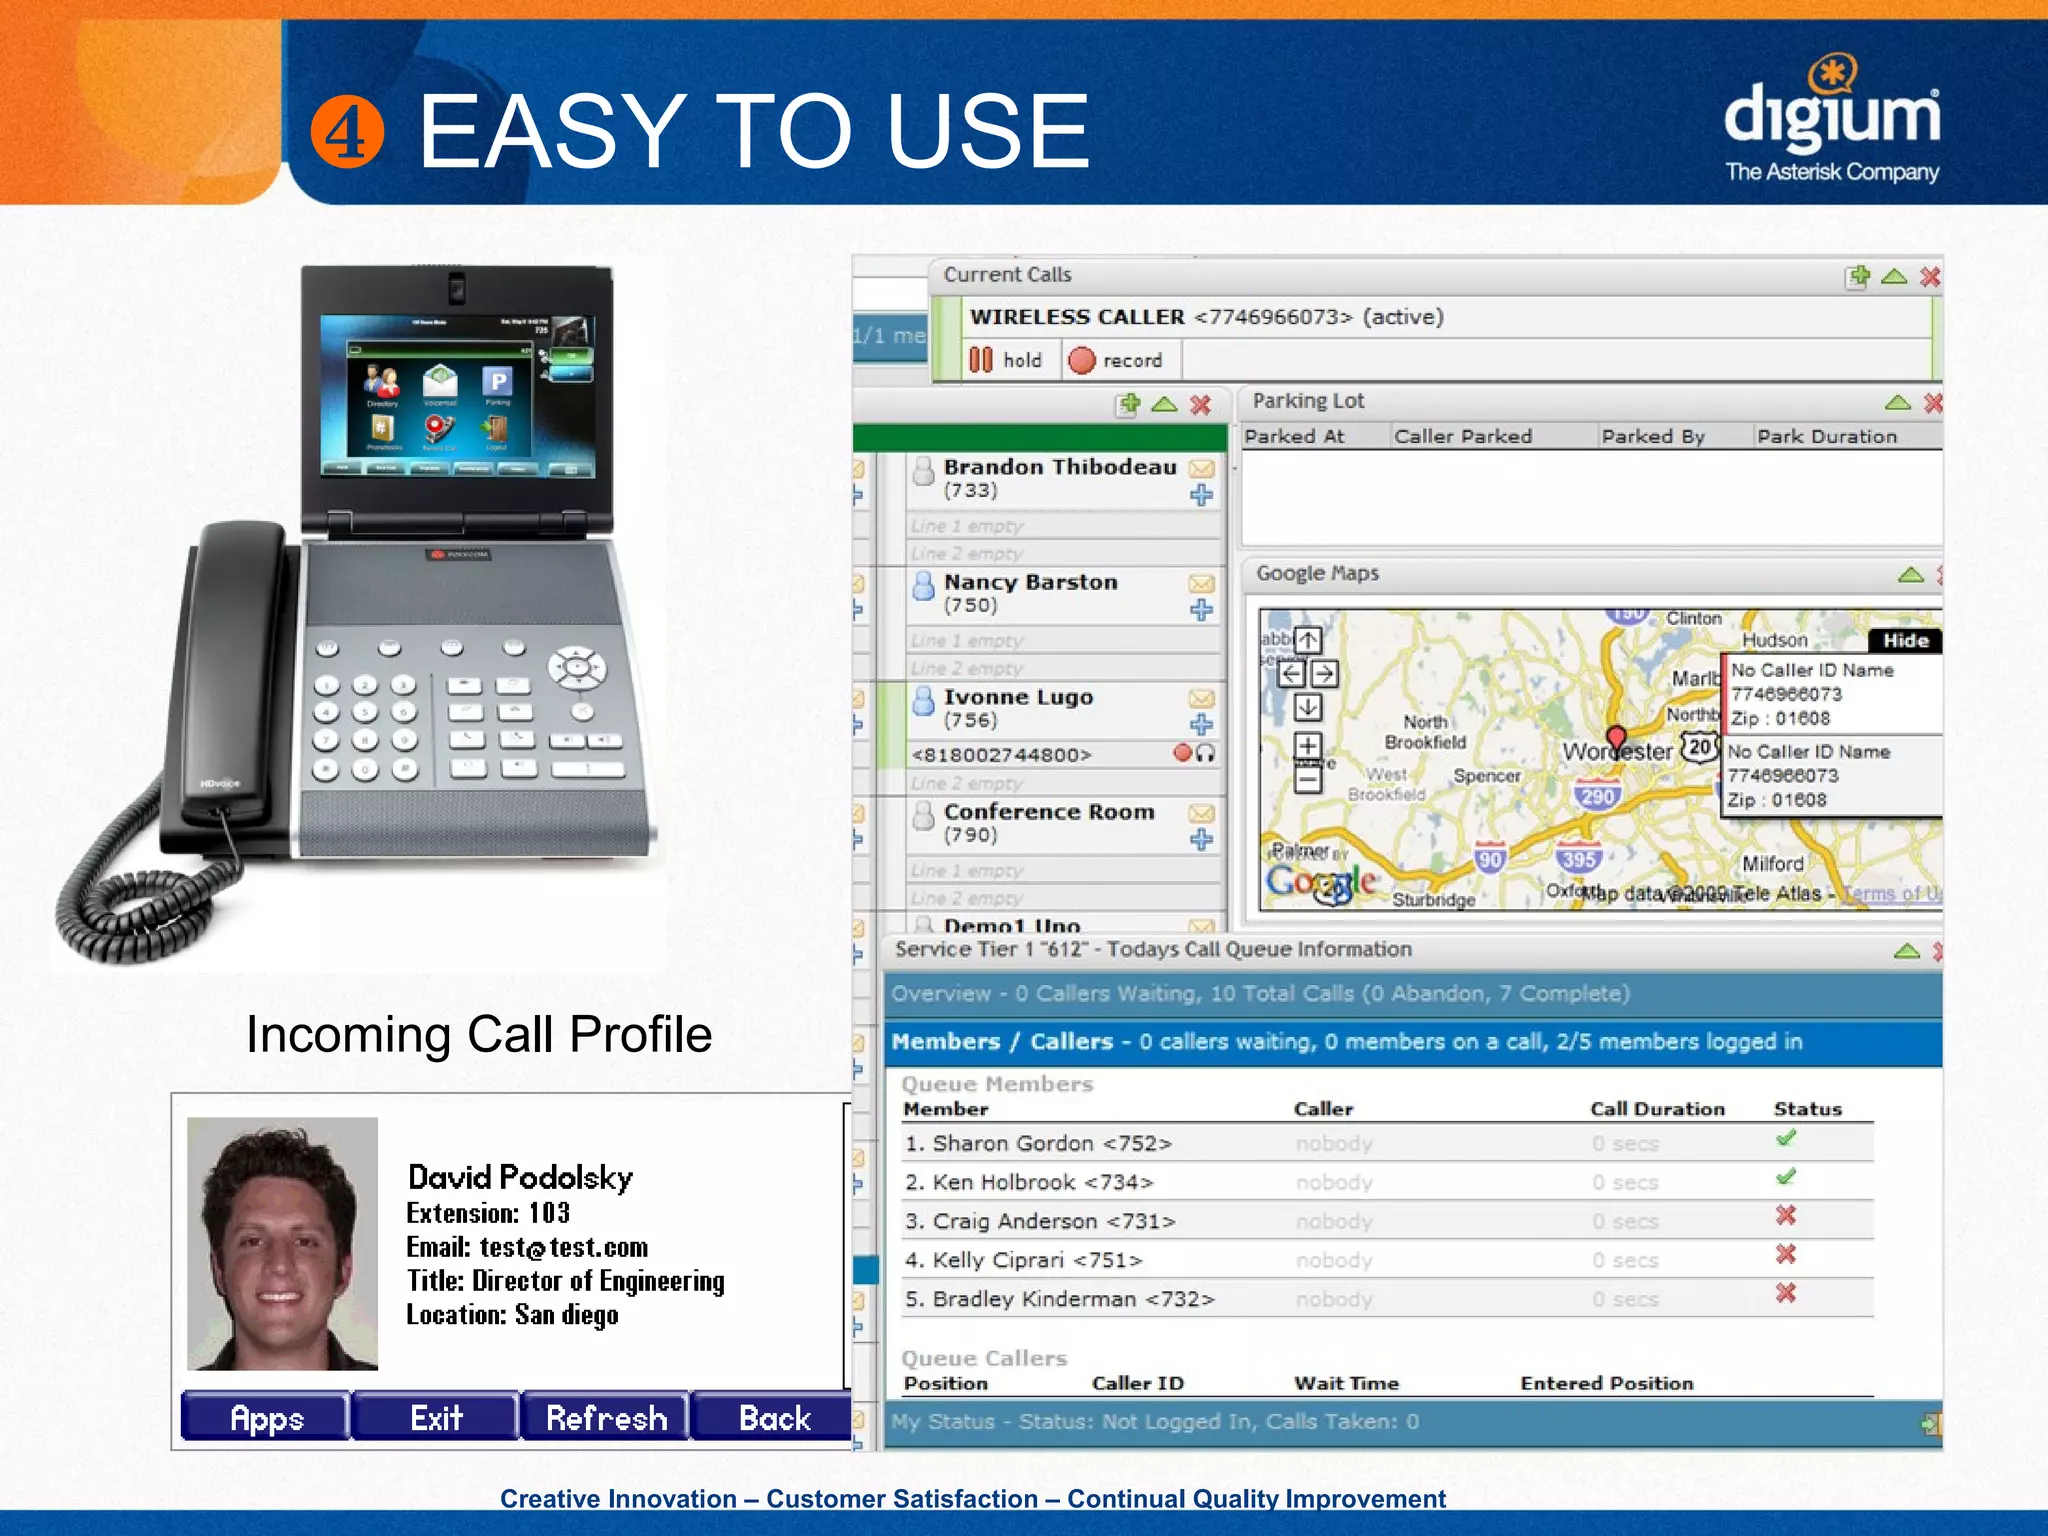Screen dimensions: 2048x1536
Task: Pan map left with arrow control
Action: (1291, 674)
